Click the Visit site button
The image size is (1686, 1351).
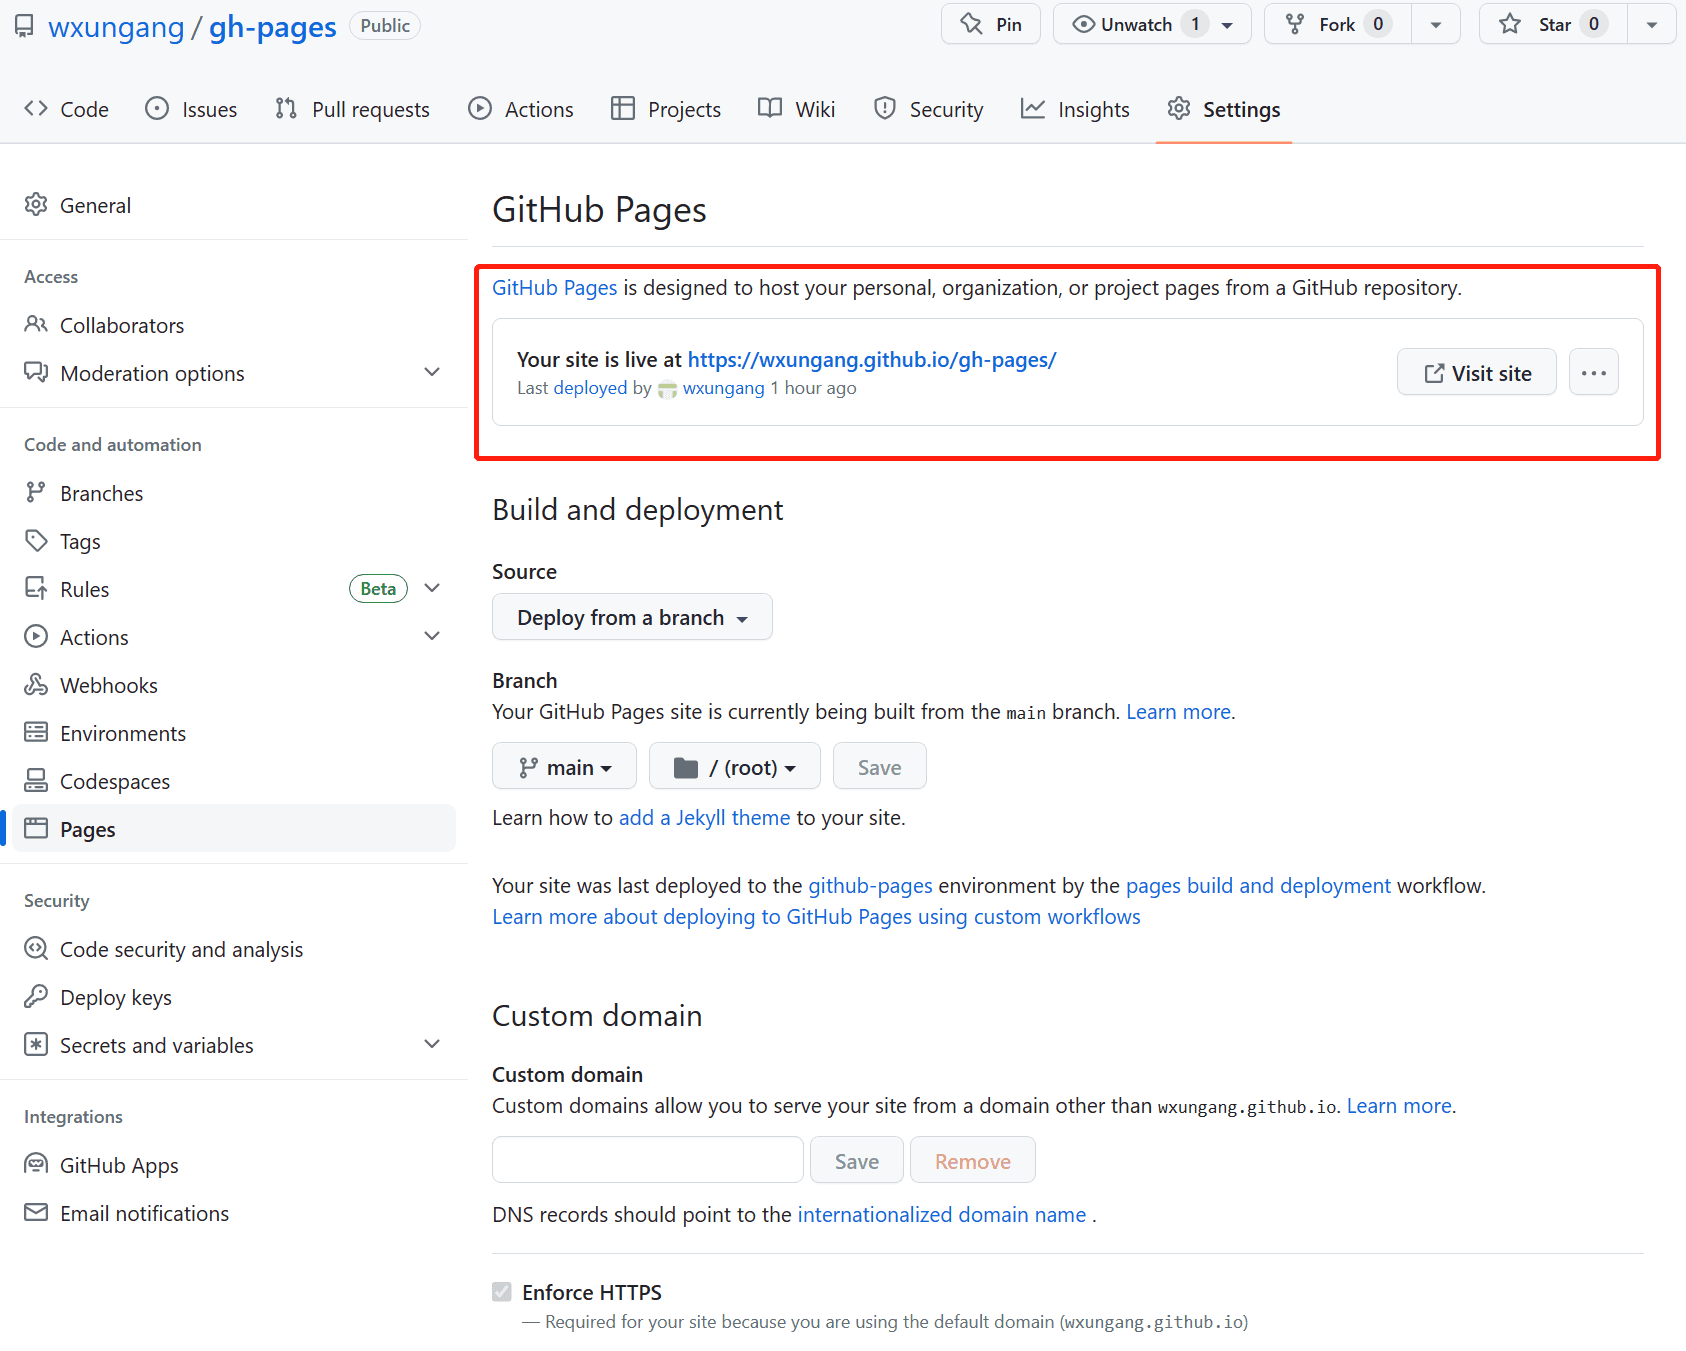[x=1477, y=372]
